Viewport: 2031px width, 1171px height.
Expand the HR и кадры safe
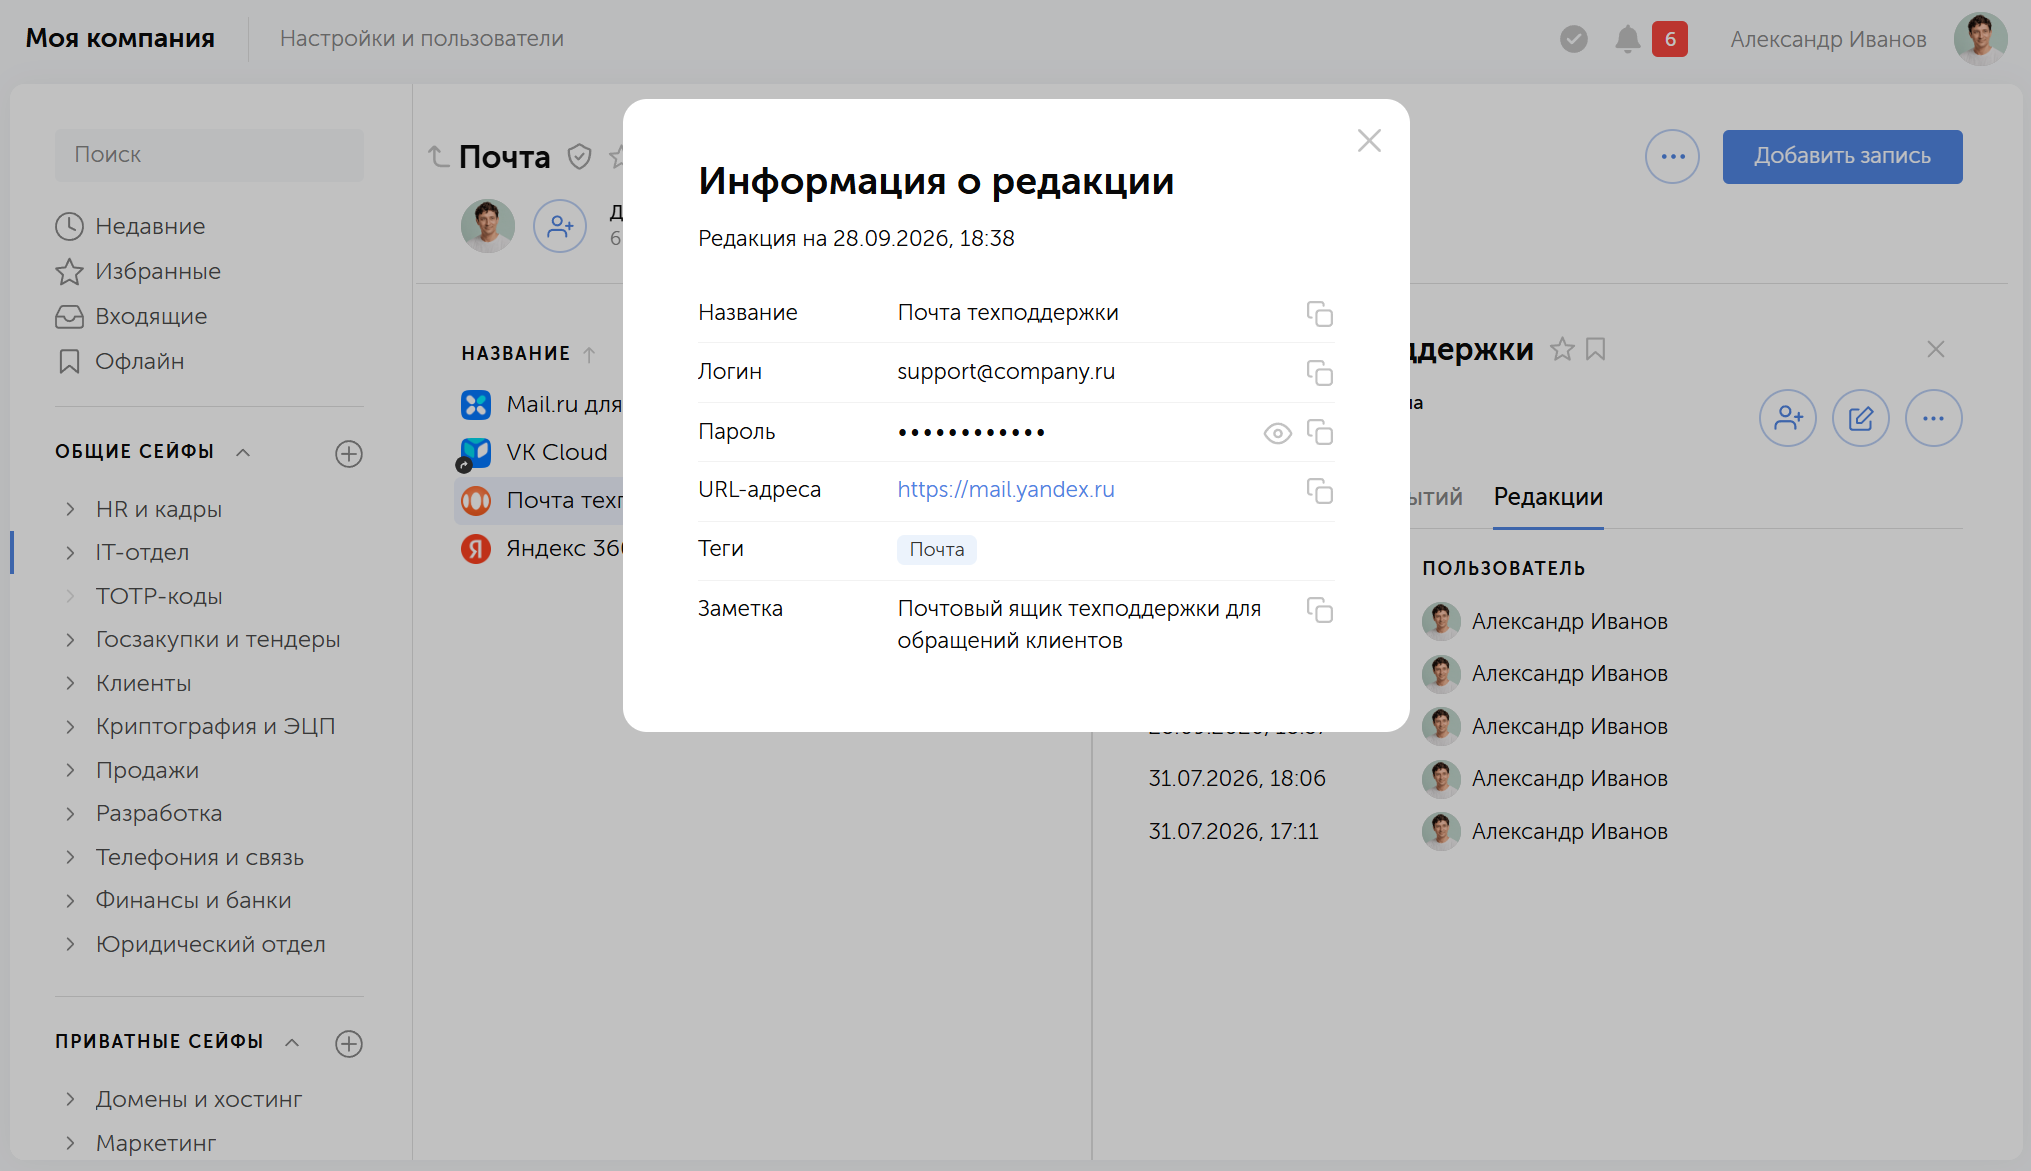(x=70, y=509)
